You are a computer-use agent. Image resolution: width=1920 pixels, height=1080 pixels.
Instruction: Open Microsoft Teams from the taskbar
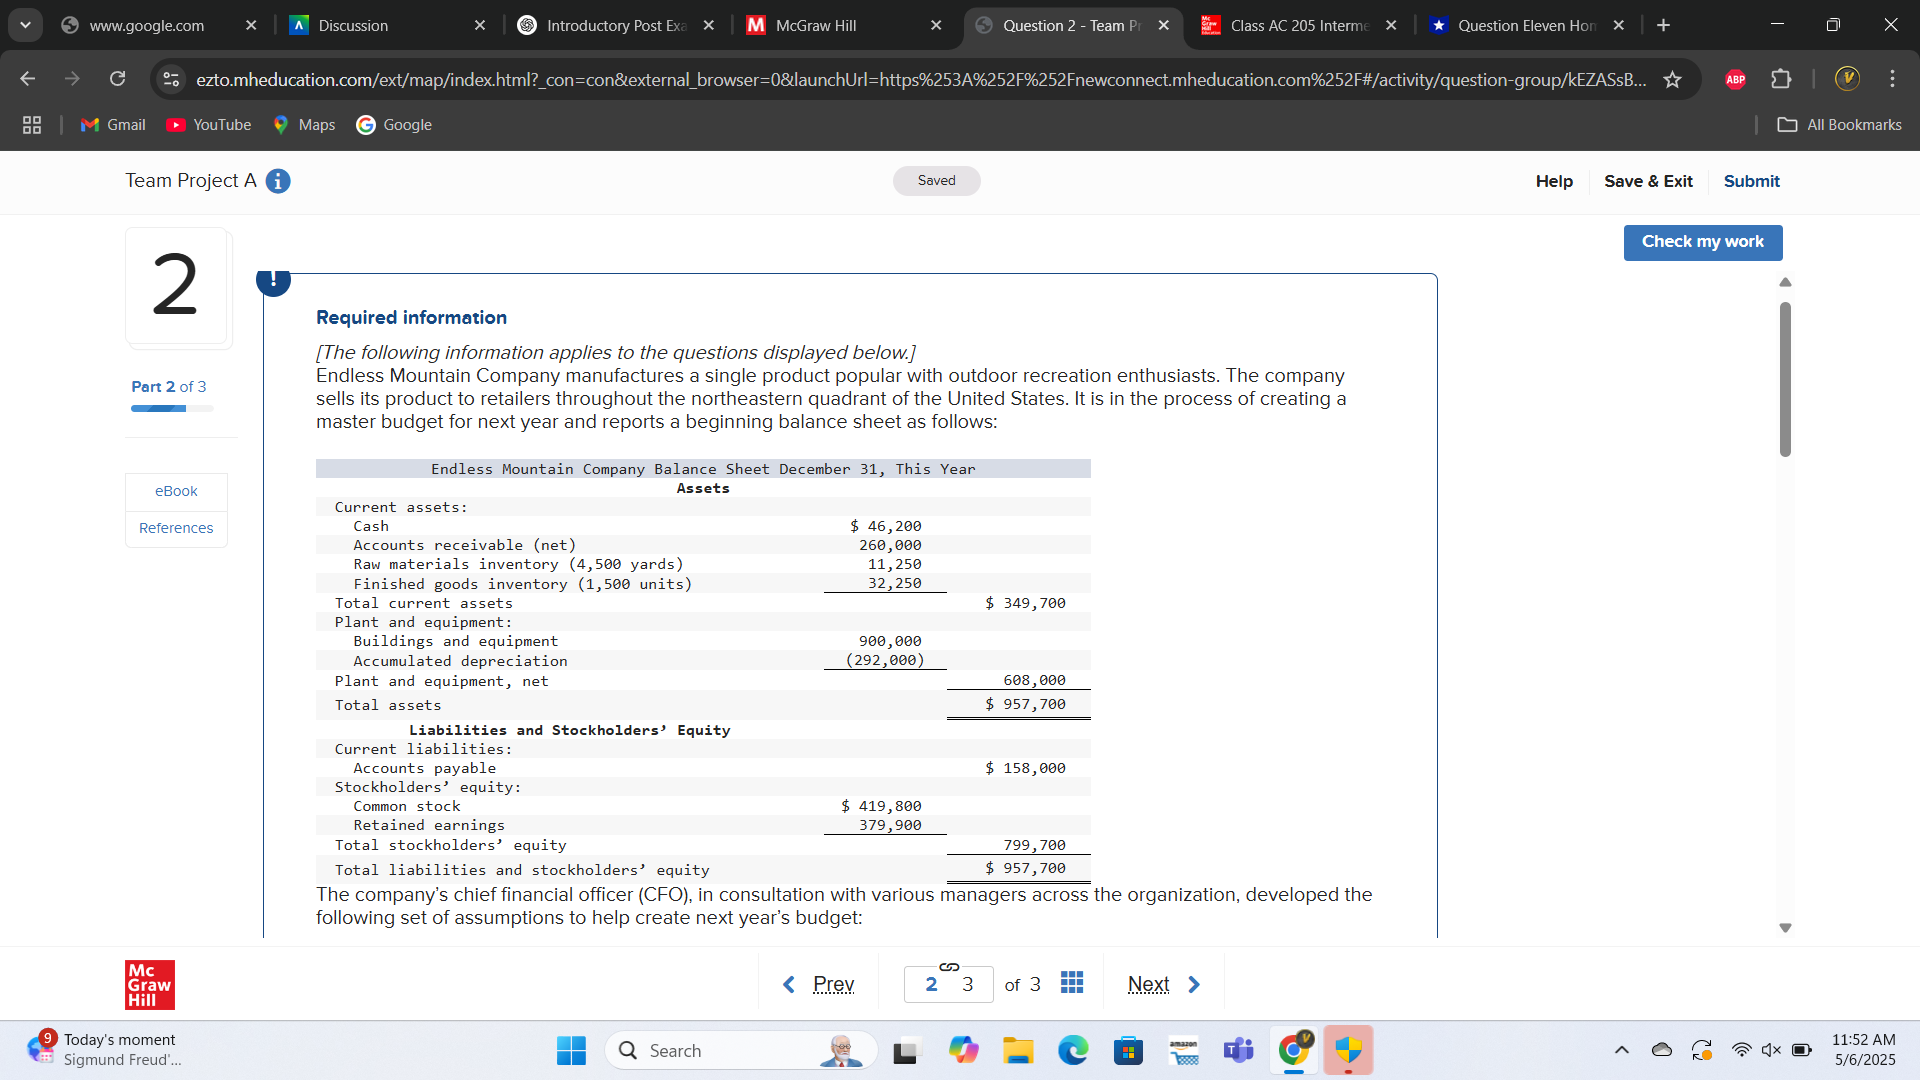[x=1238, y=1050]
